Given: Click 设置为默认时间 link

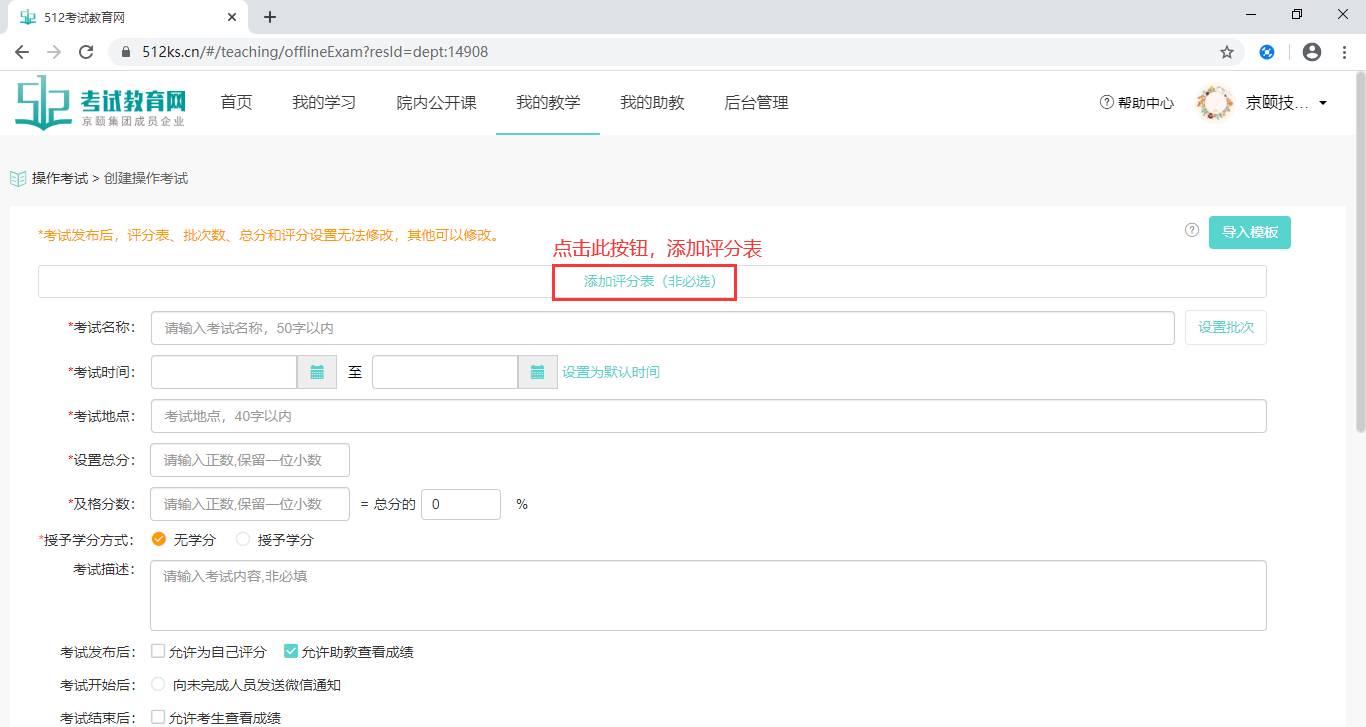Looking at the screenshot, I should click(611, 372).
